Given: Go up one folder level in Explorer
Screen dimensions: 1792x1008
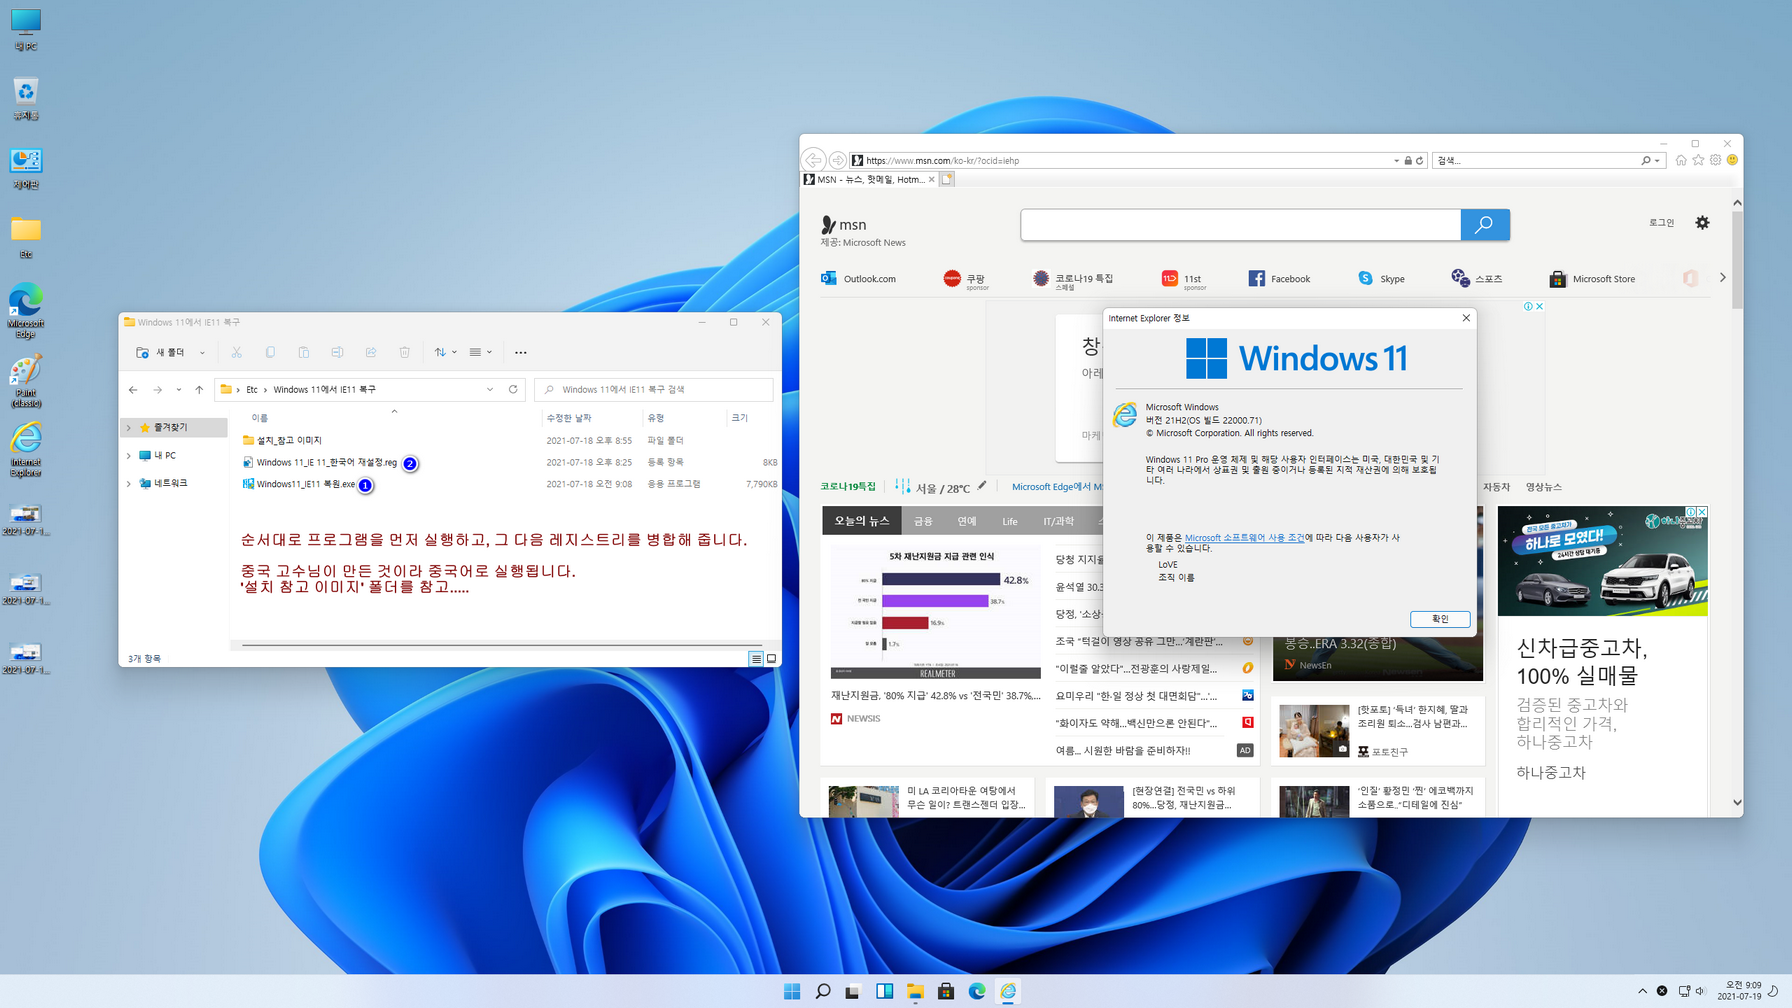Looking at the screenshot, I should (199, 390).
